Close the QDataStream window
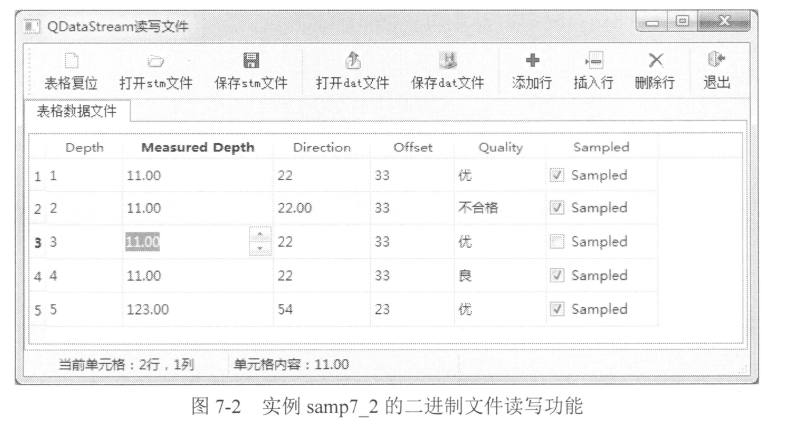Screen dimensions: 789x426 pos(724,21)
